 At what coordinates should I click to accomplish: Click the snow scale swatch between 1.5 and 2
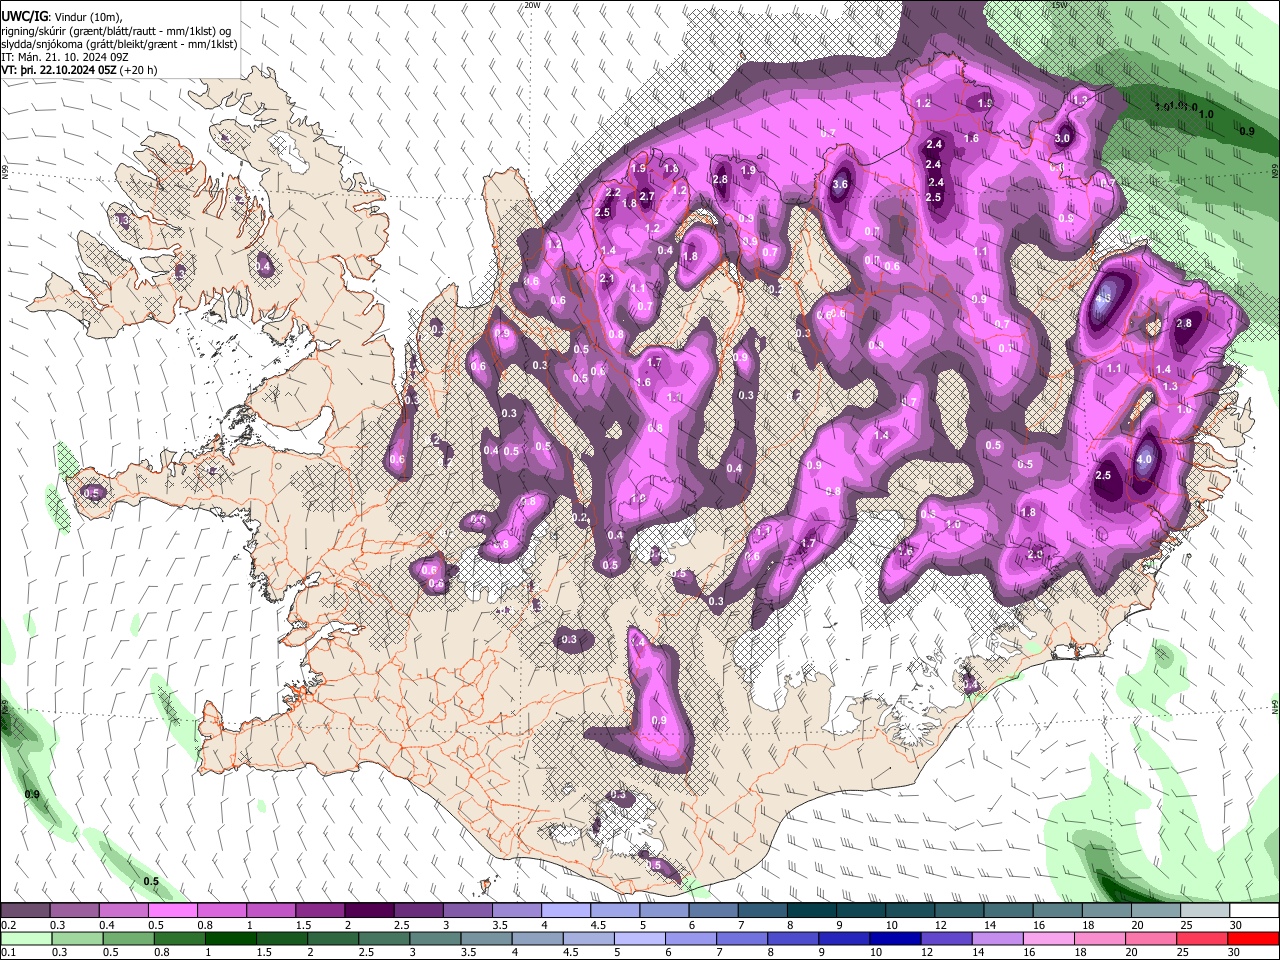pyautogui.click(x=320, y=911)
